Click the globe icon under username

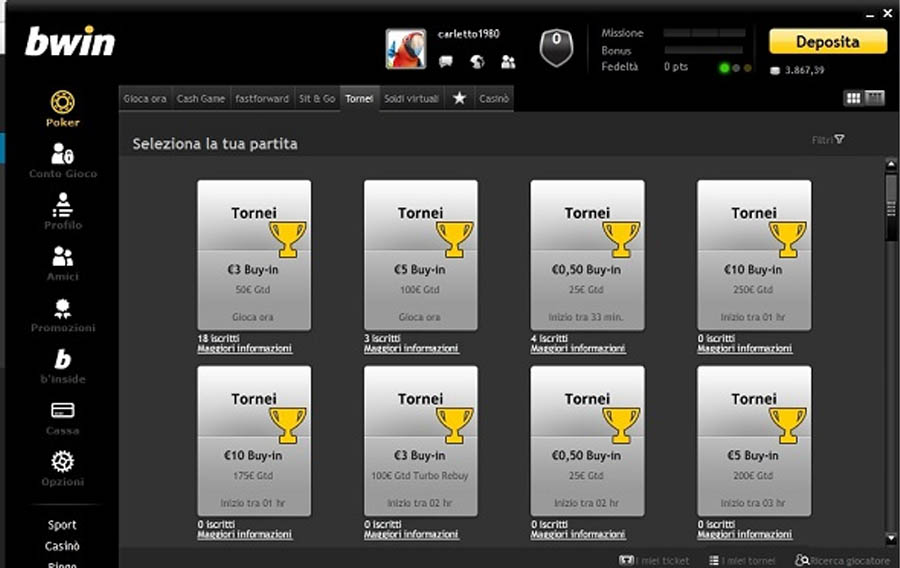point(477,61)
